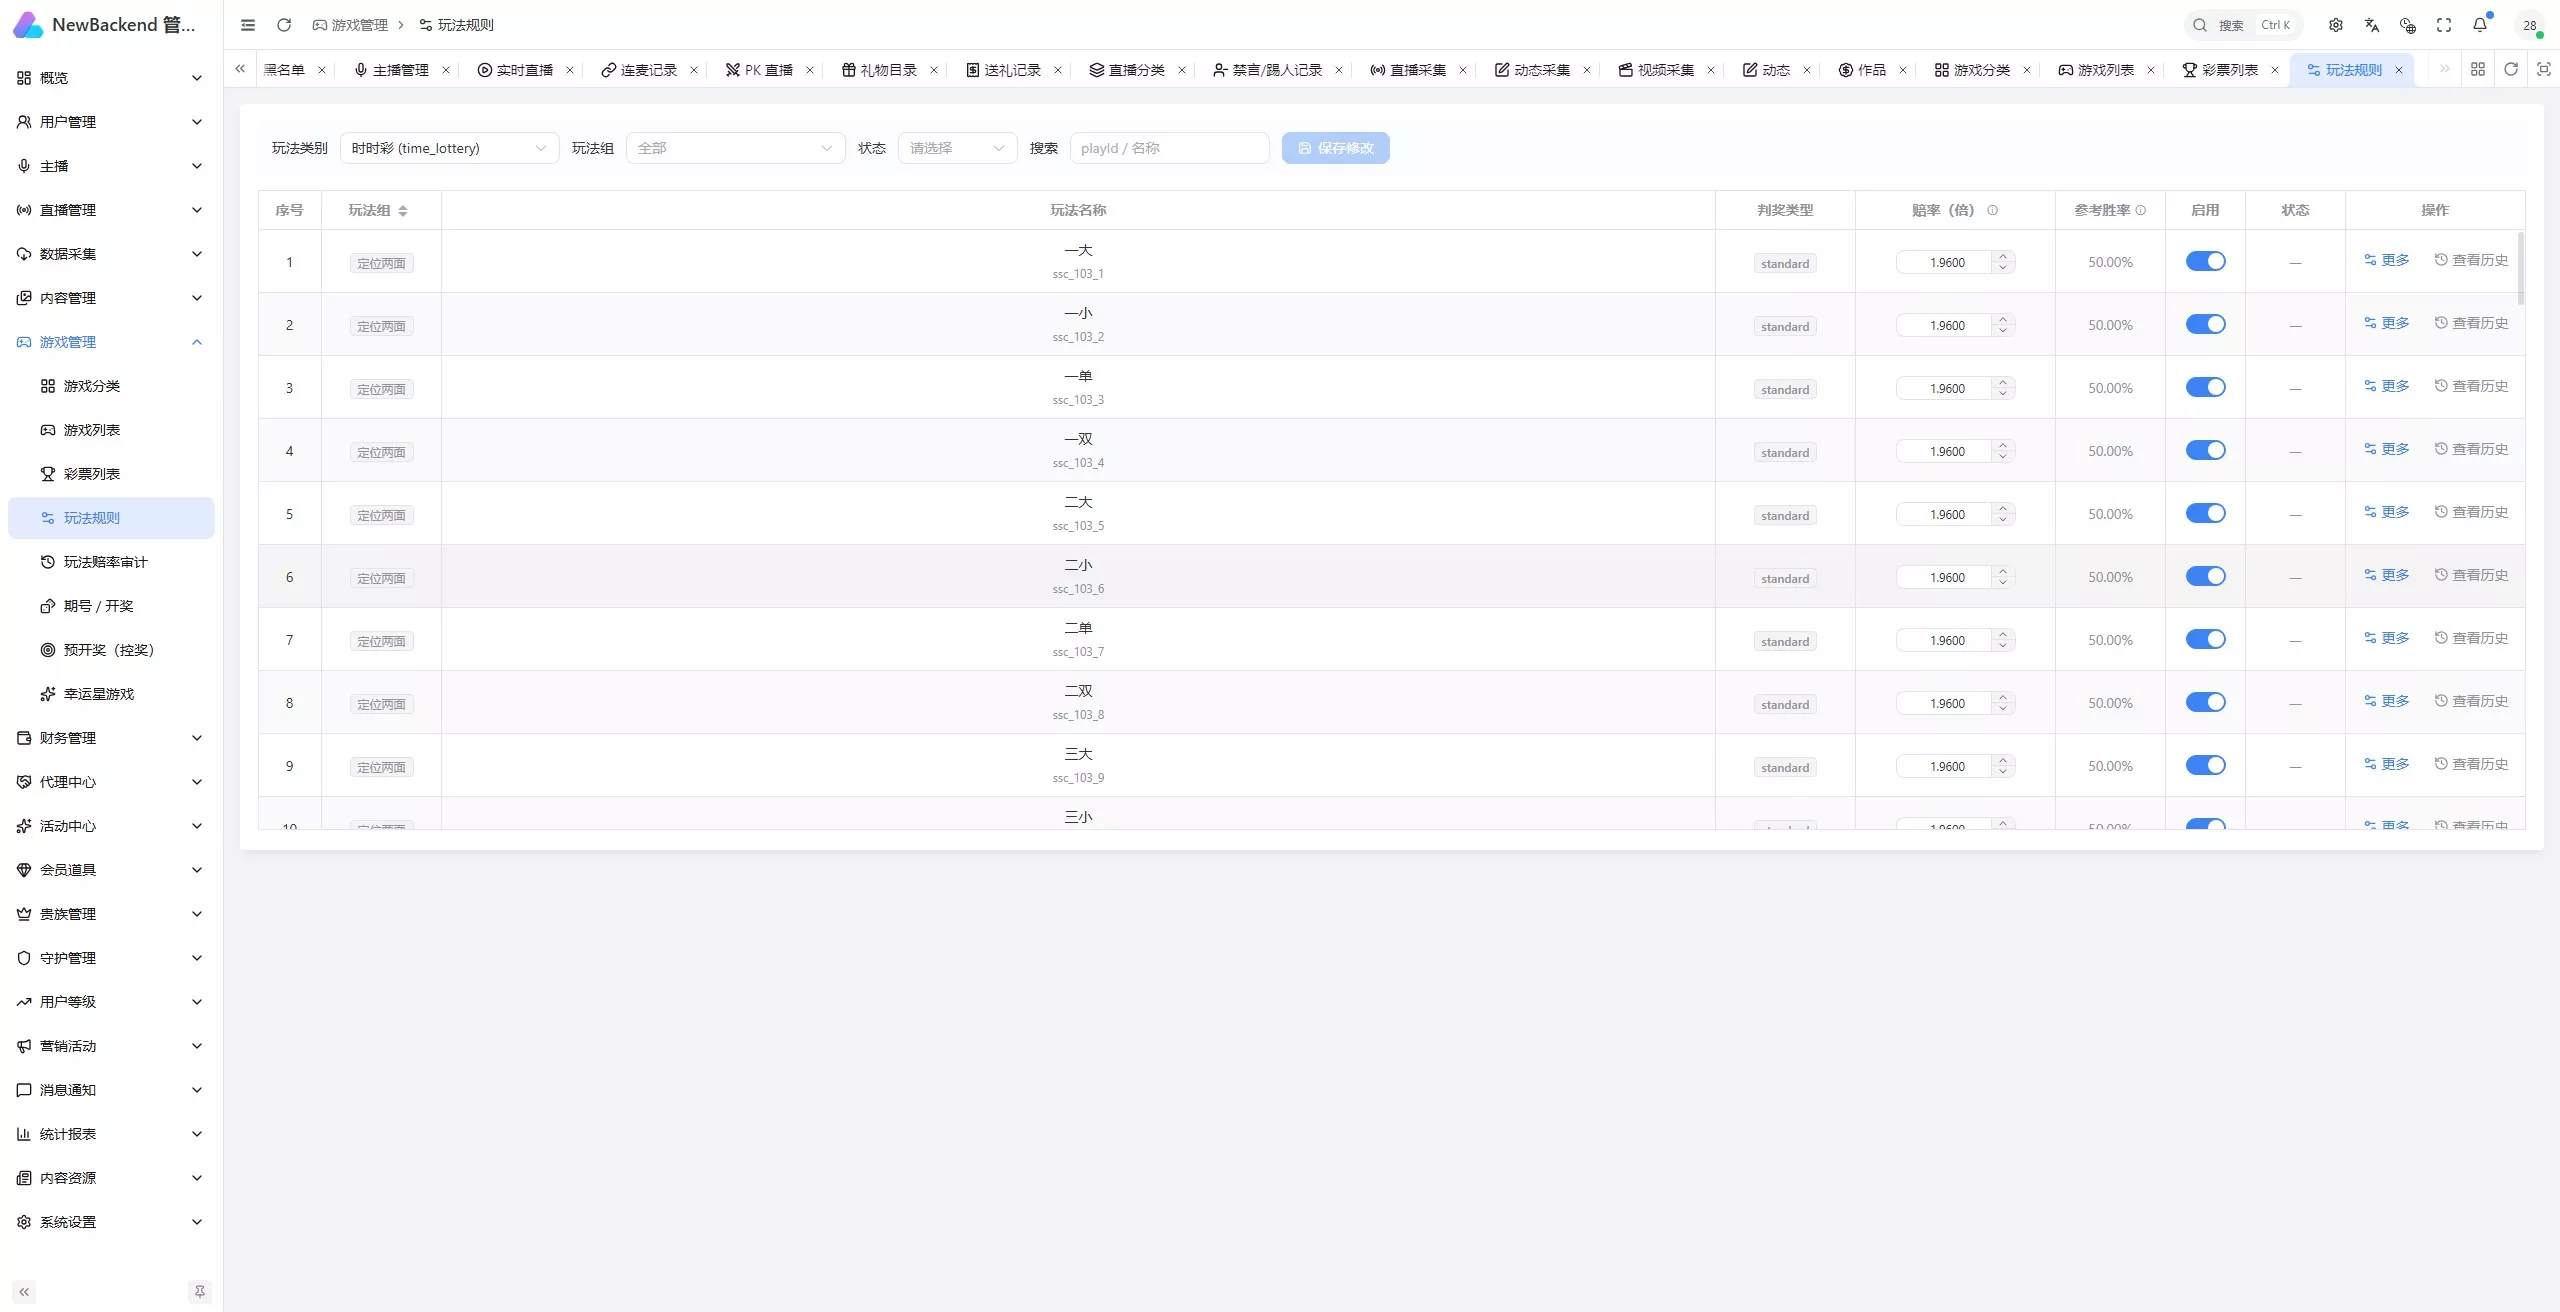This screenshot has width=2560, height=1312.
Task: Toggle the enable switch for 一大
Action: click(x=2205, y=261)
